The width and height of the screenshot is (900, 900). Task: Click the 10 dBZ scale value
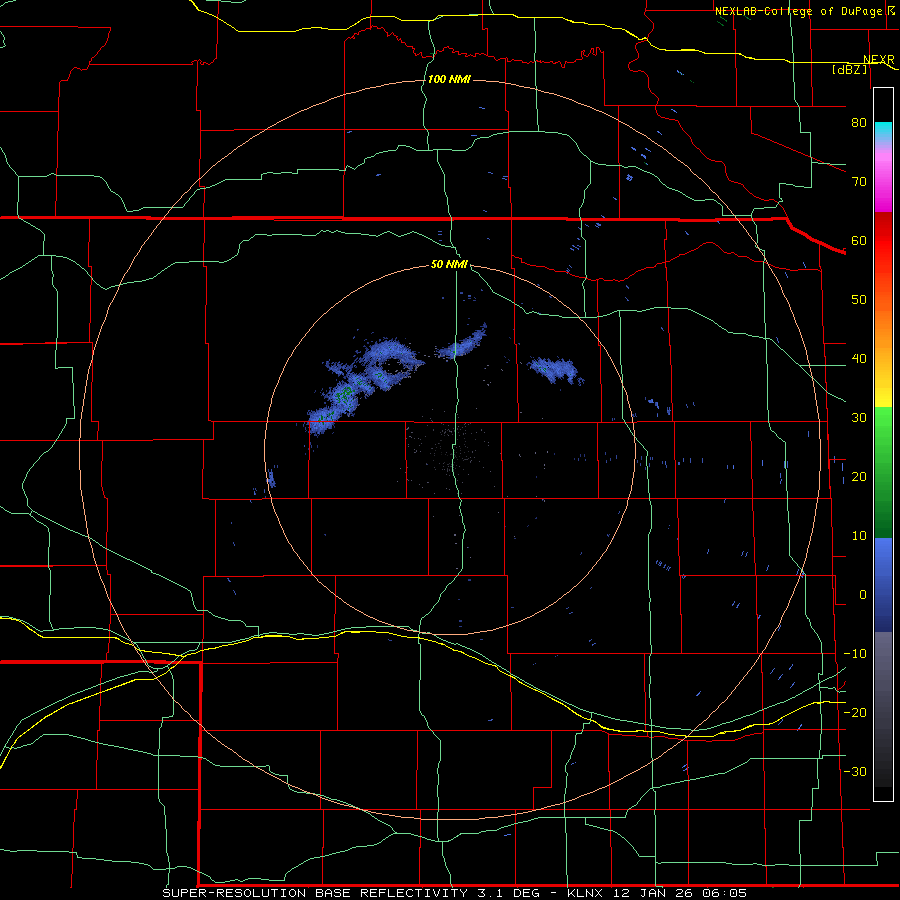859,536
